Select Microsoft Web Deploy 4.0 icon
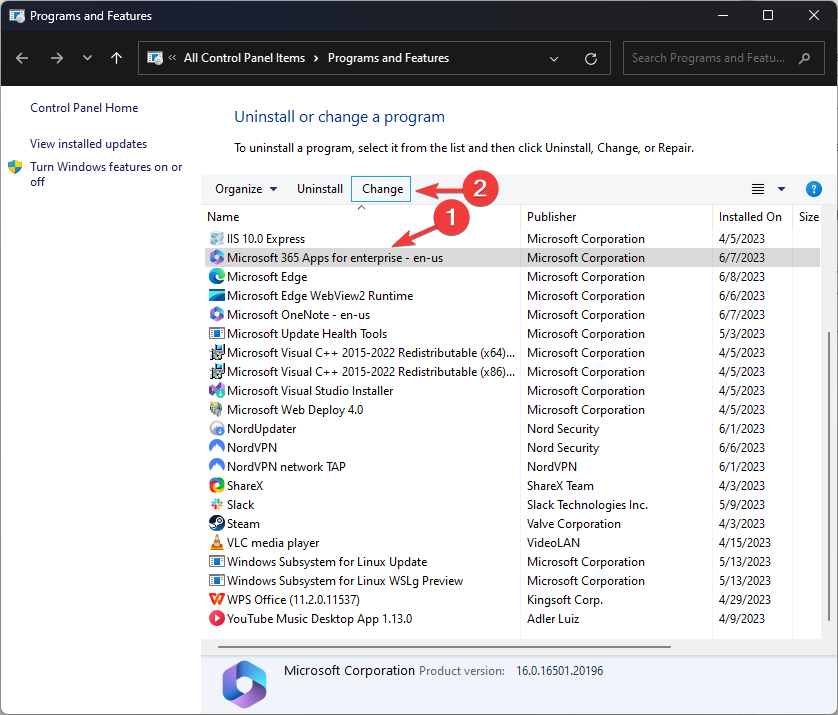838x715 pixels. pos(216,409)
